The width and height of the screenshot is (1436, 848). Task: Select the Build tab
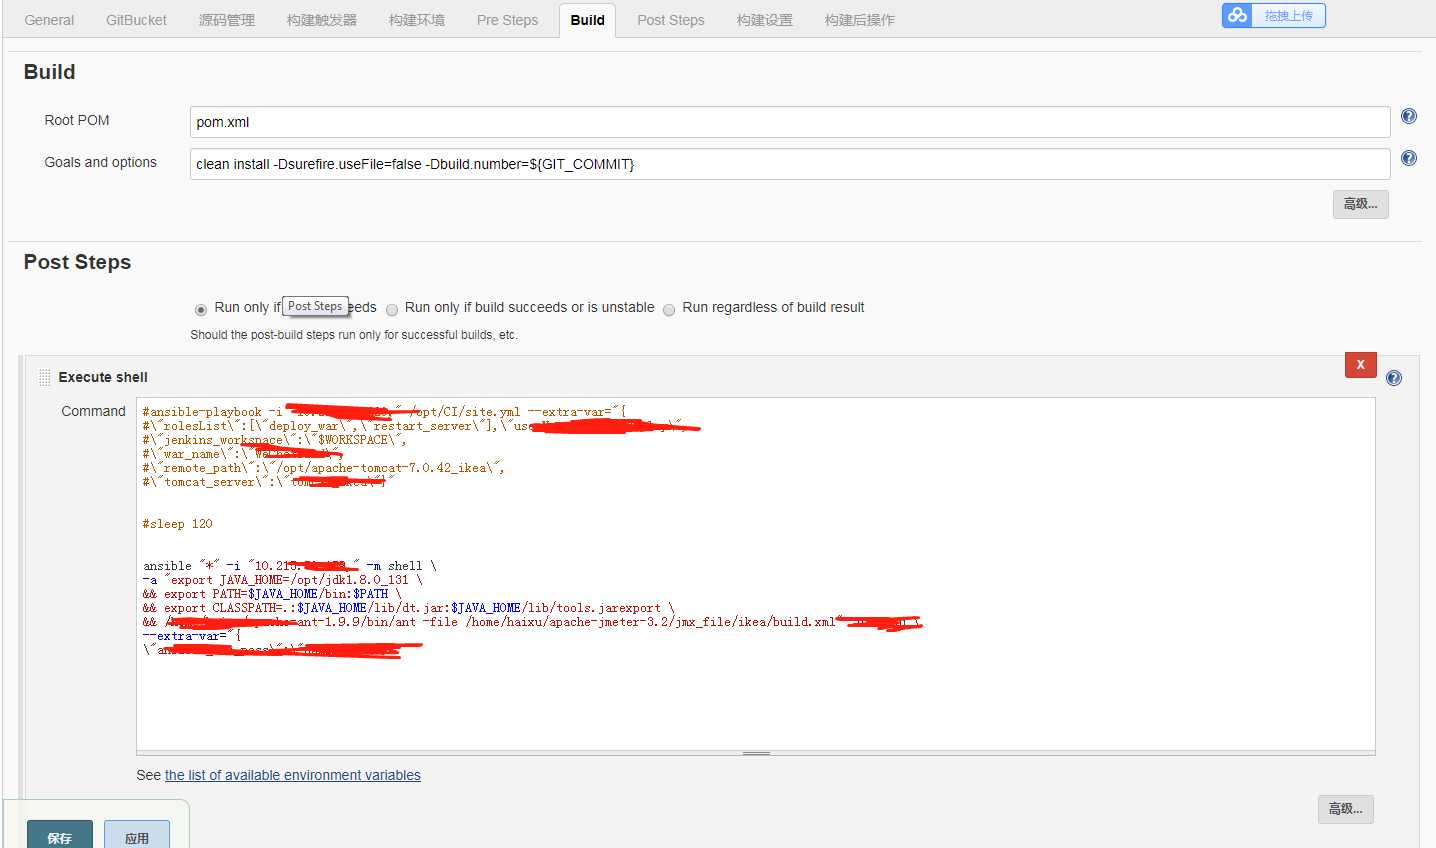pyautogui.click(x=587, y=20)
